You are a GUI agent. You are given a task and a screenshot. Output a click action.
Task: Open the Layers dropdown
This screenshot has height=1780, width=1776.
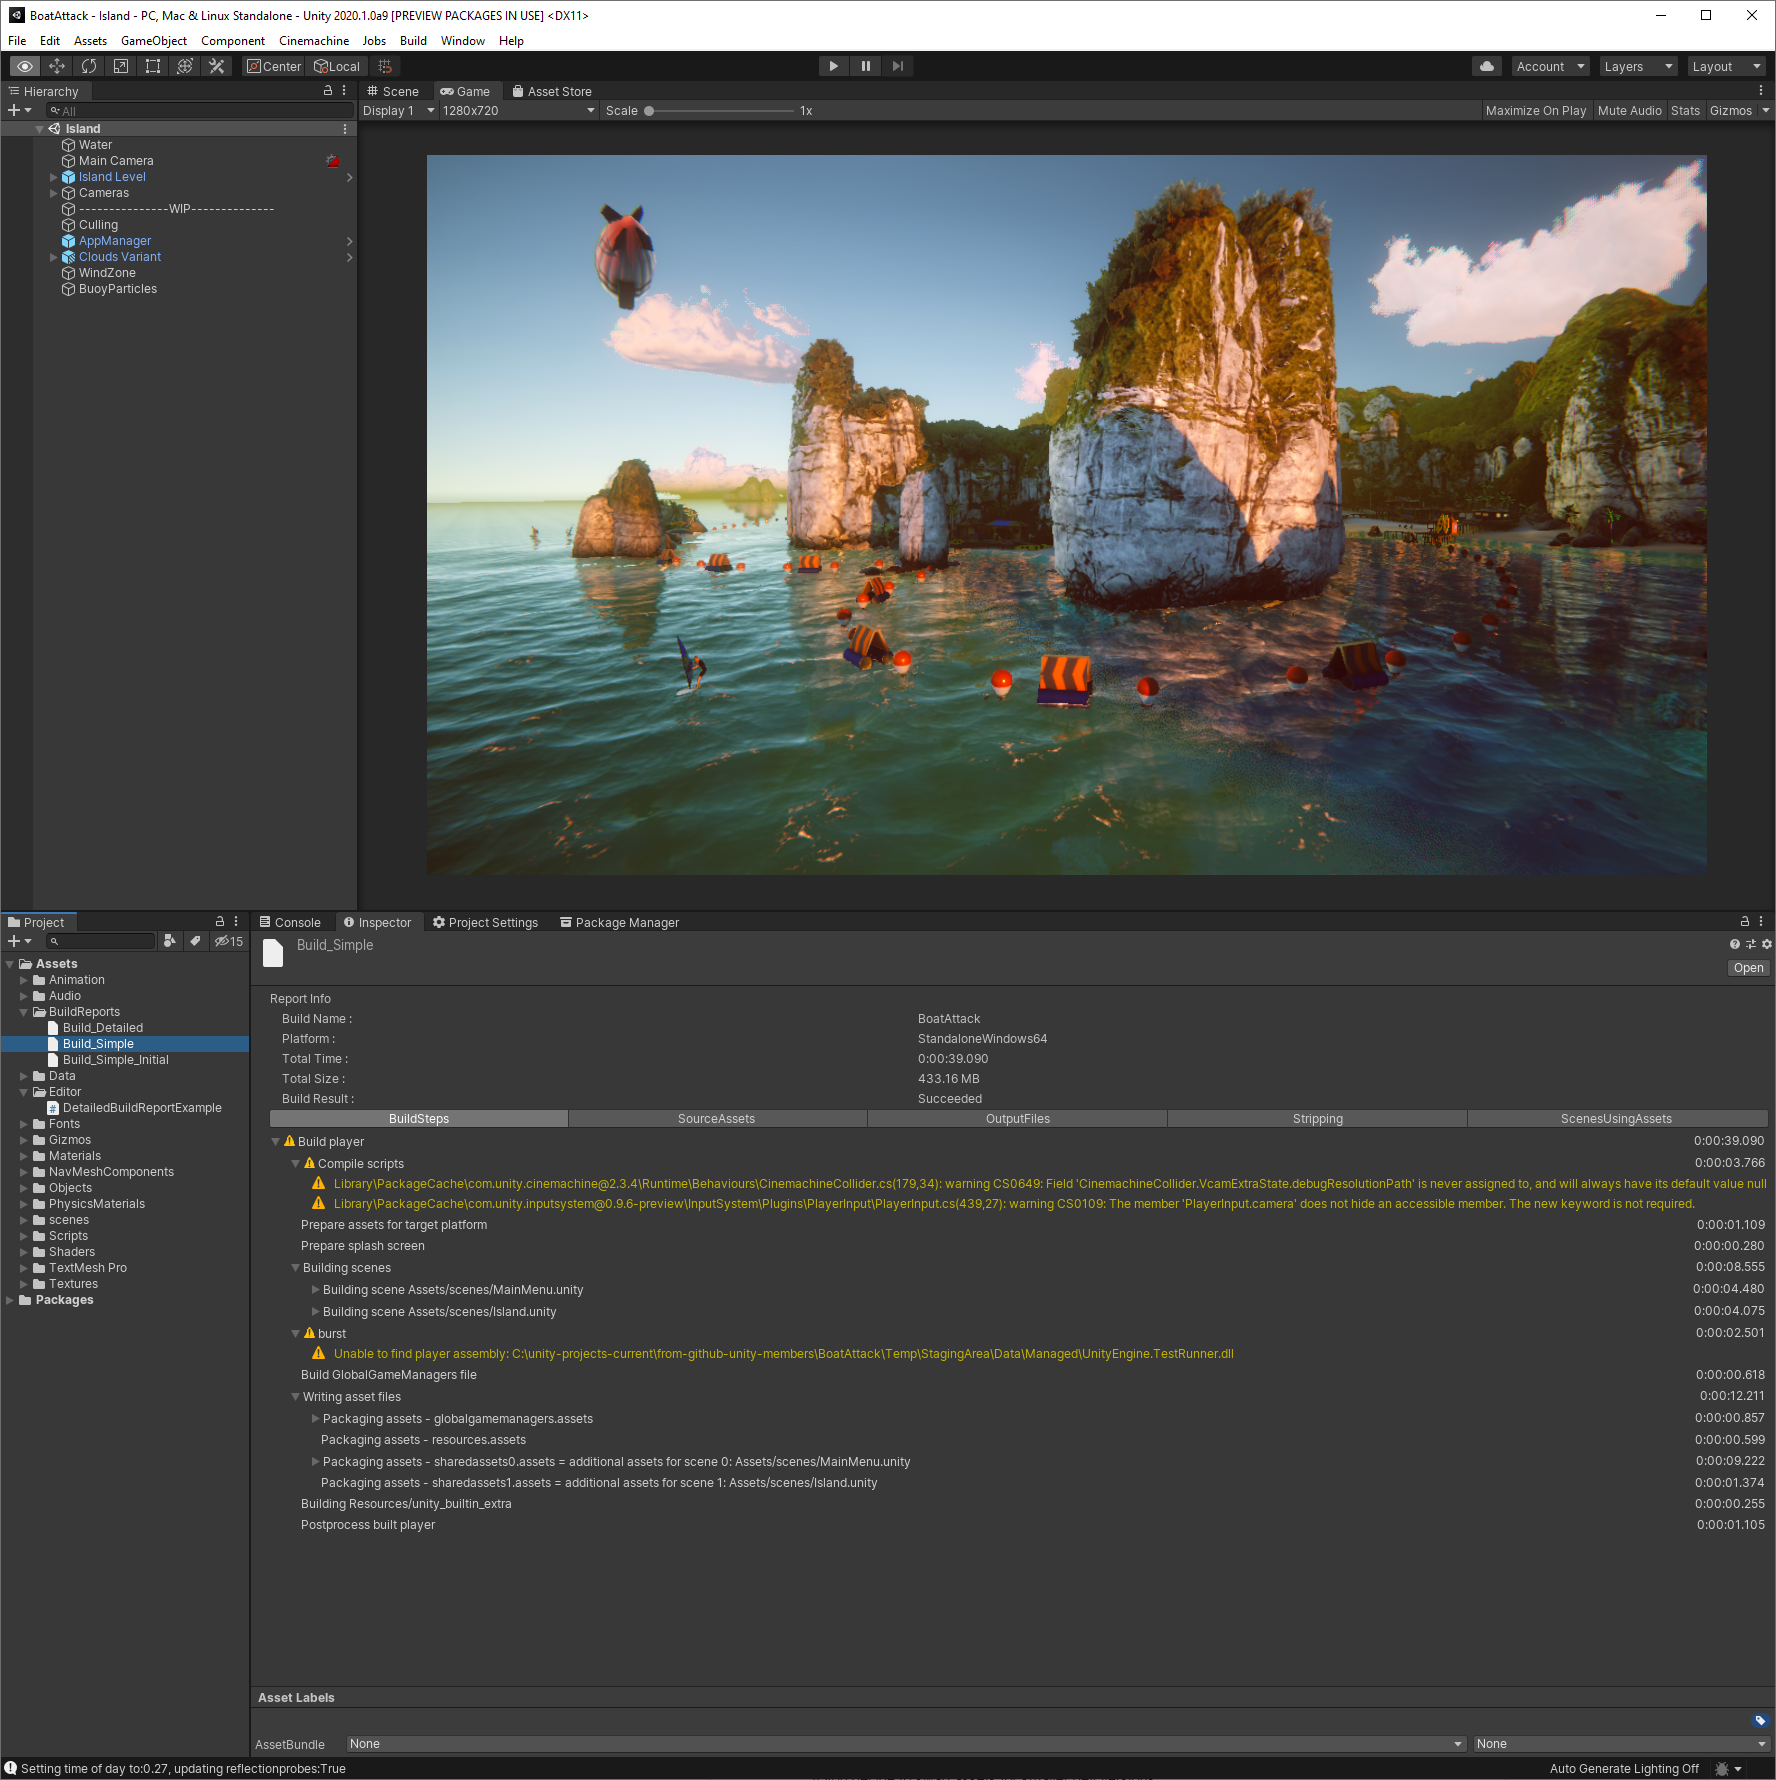pos(1637,66)
